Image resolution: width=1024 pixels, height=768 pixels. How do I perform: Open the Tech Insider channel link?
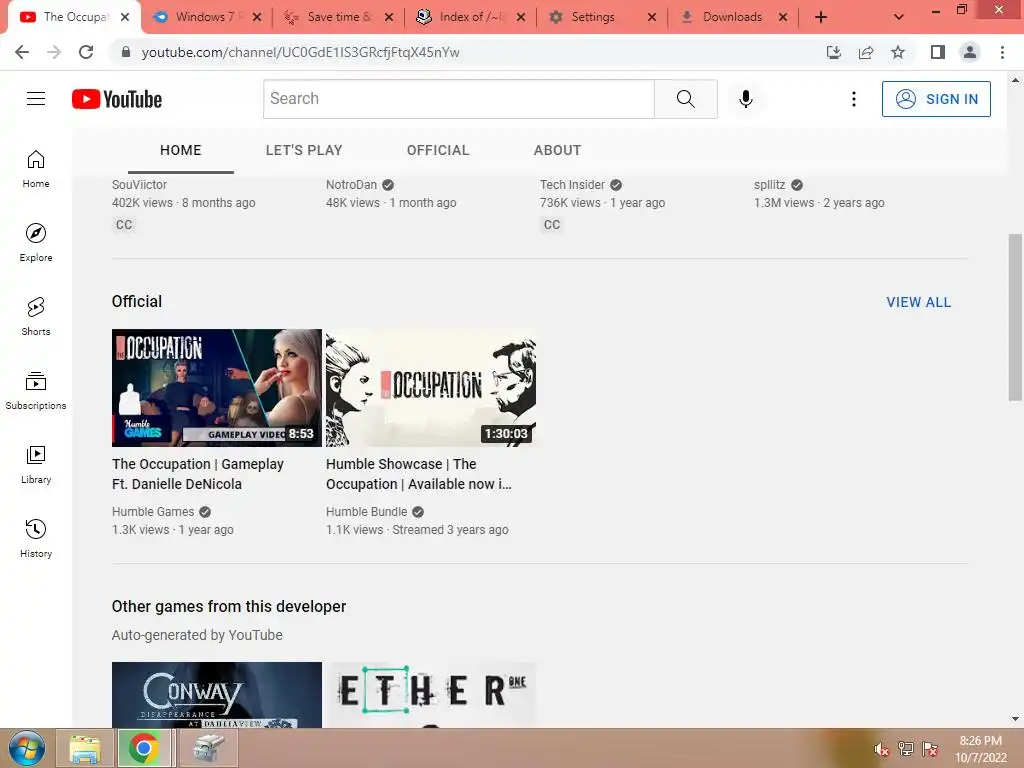572,185
